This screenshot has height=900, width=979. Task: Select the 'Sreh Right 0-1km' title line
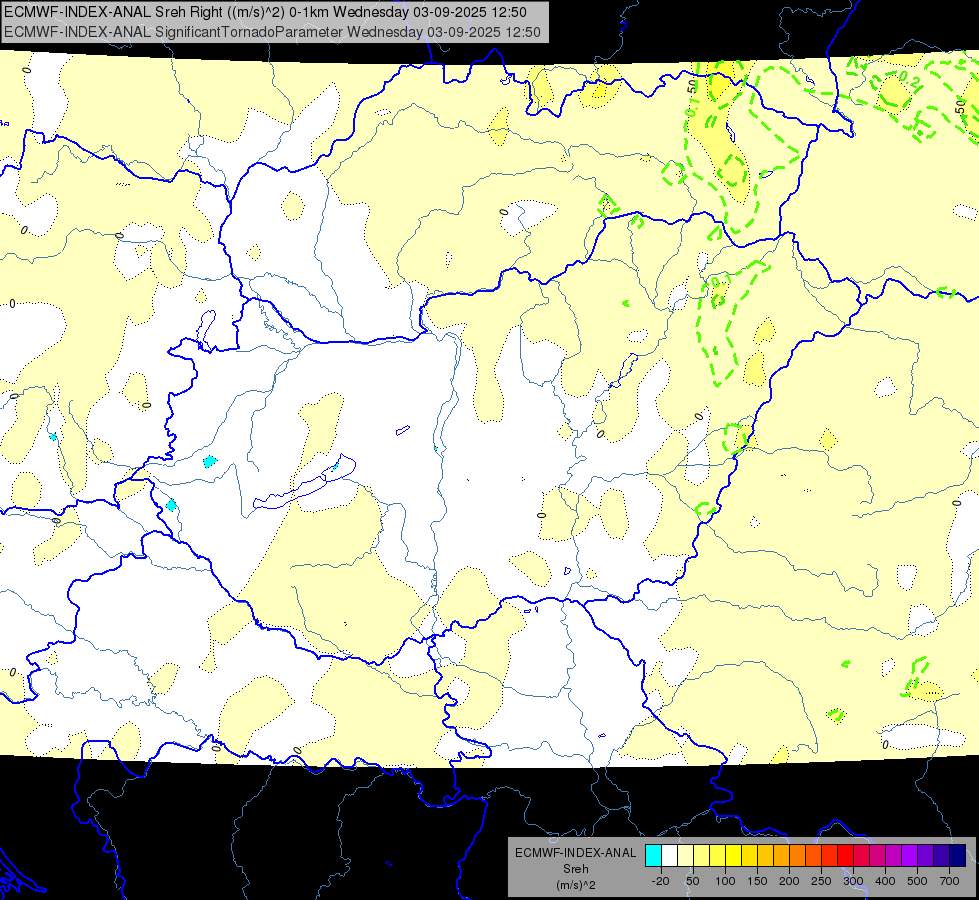pos(265,12)
